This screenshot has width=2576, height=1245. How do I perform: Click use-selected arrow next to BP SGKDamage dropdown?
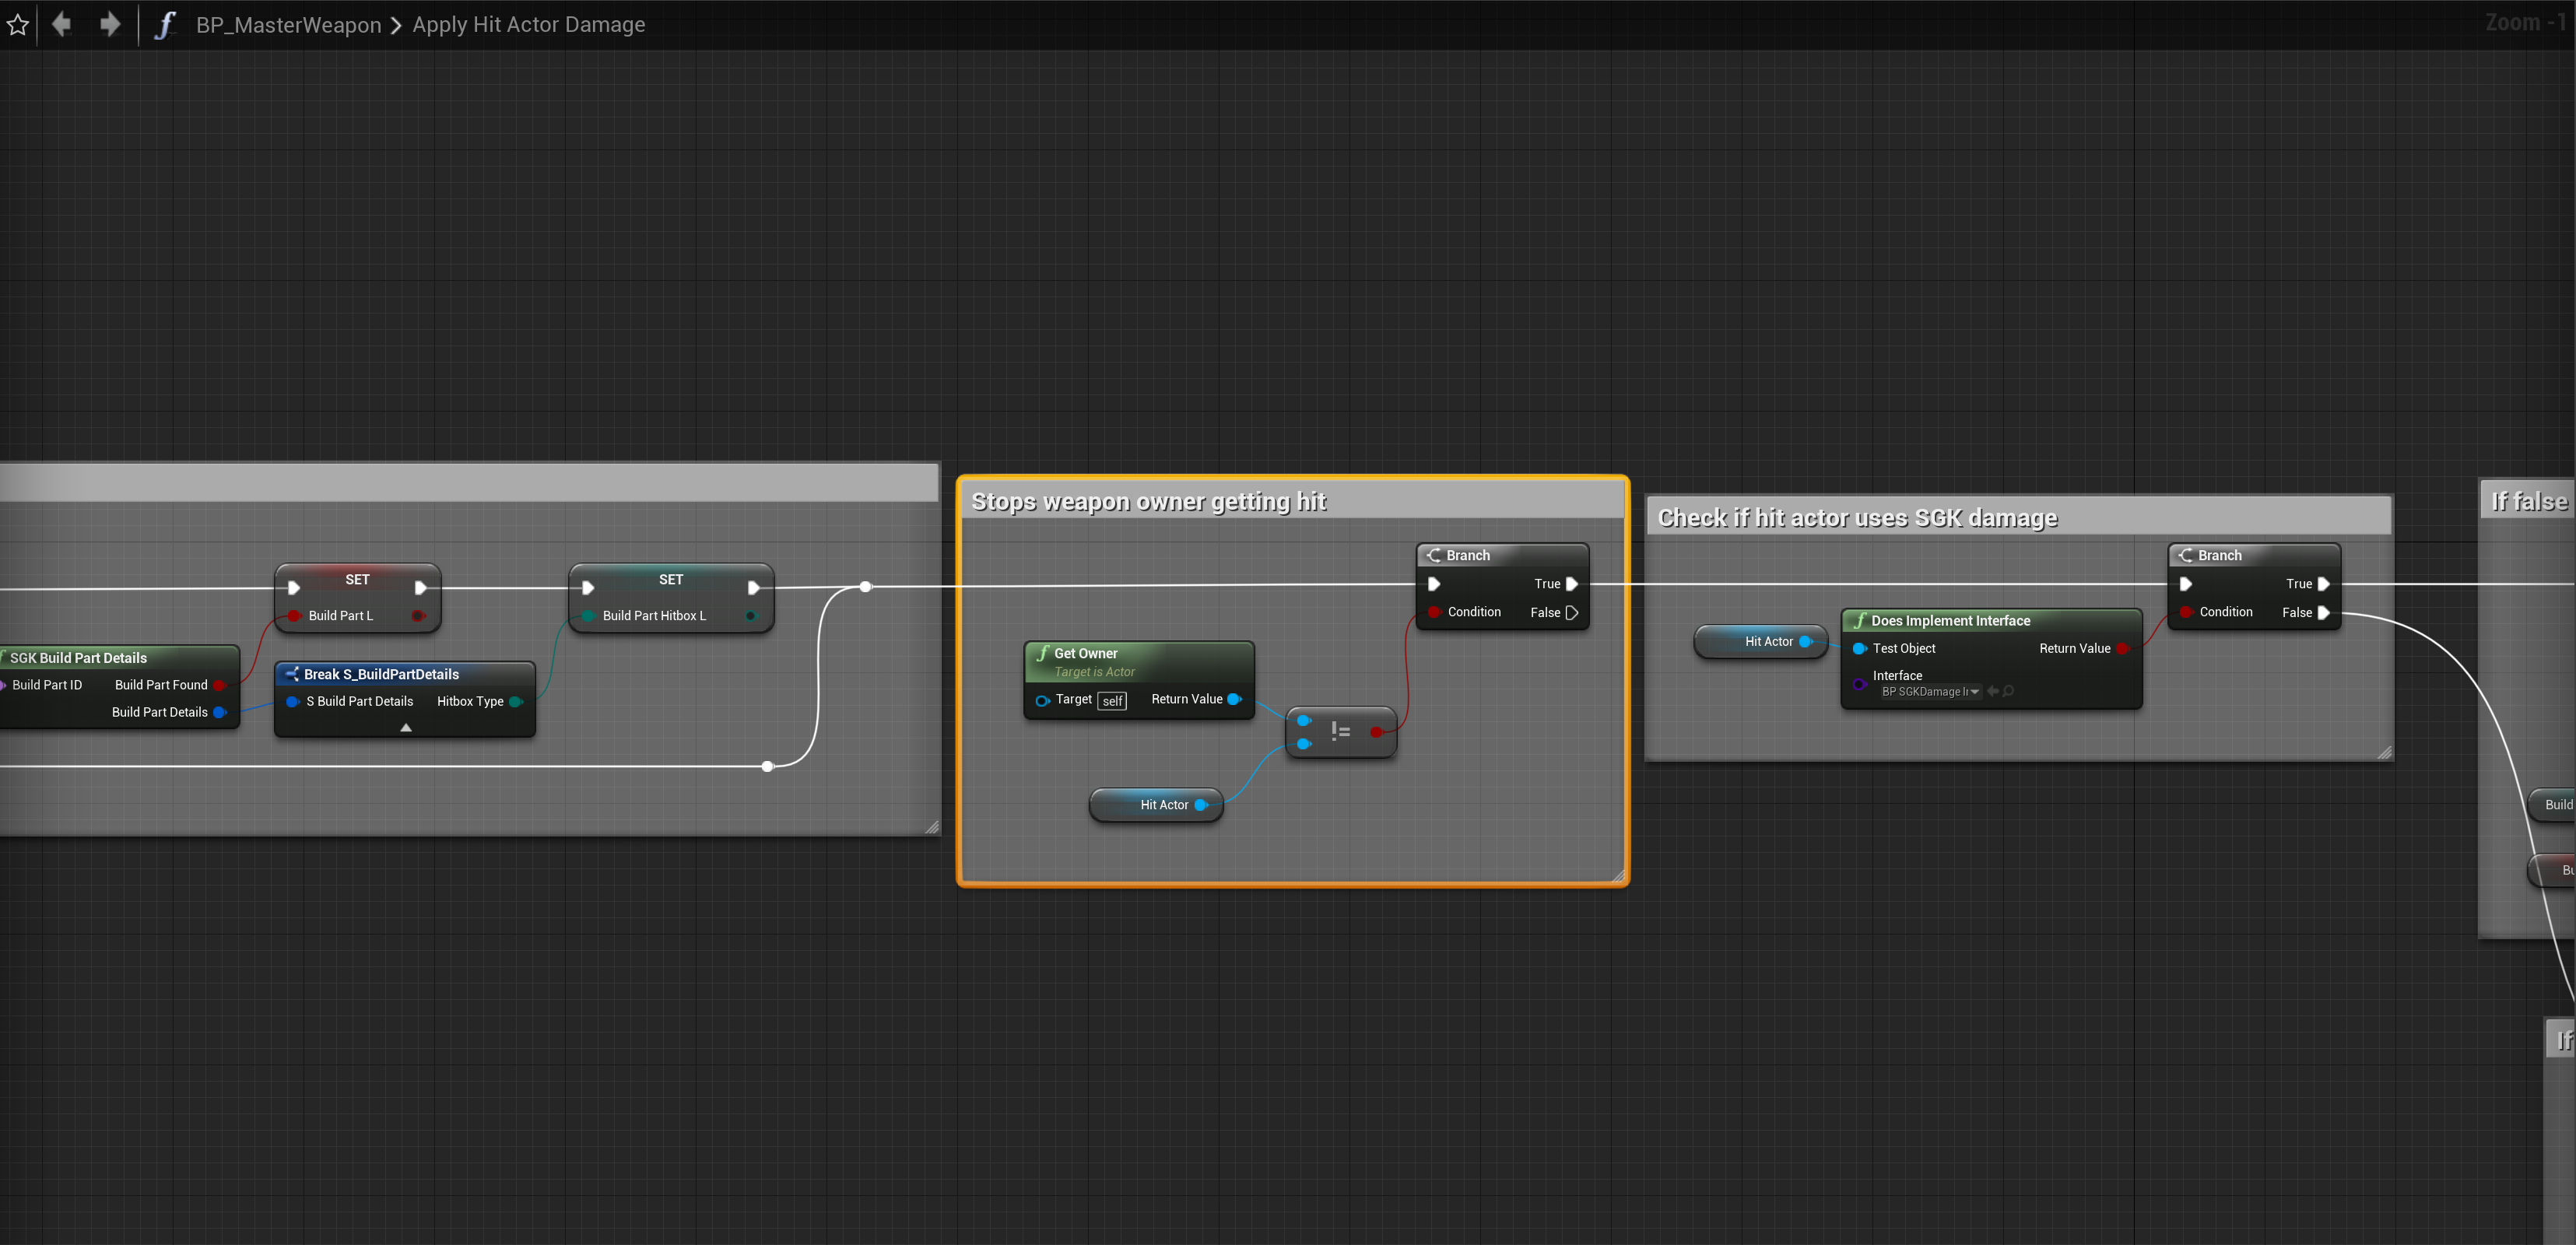[x=1992, y=691]
